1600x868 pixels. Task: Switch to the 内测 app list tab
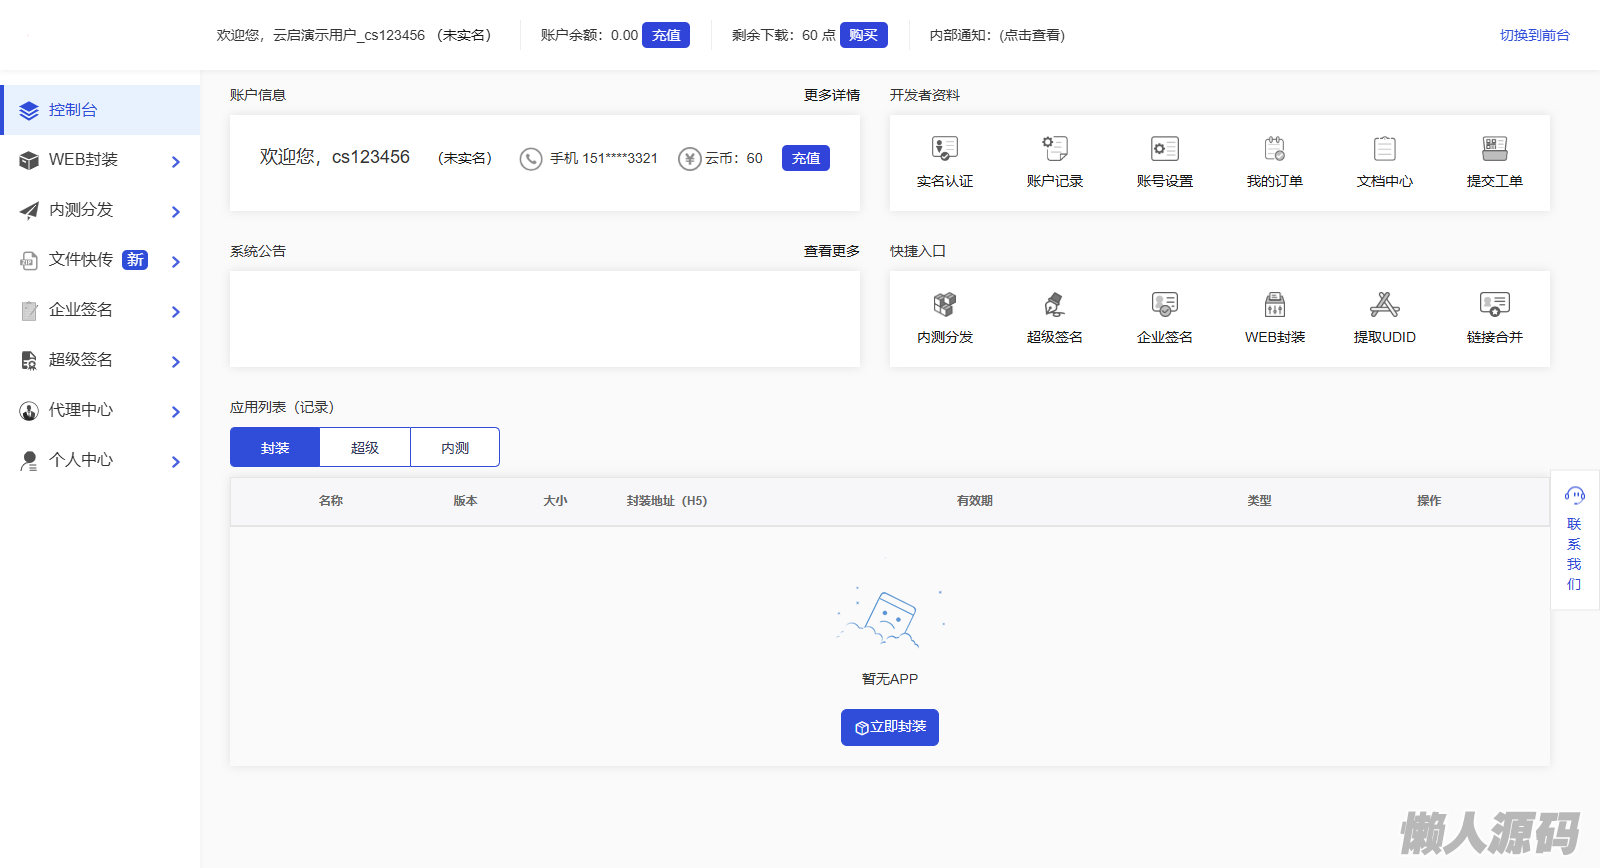(x=455, y=447)
